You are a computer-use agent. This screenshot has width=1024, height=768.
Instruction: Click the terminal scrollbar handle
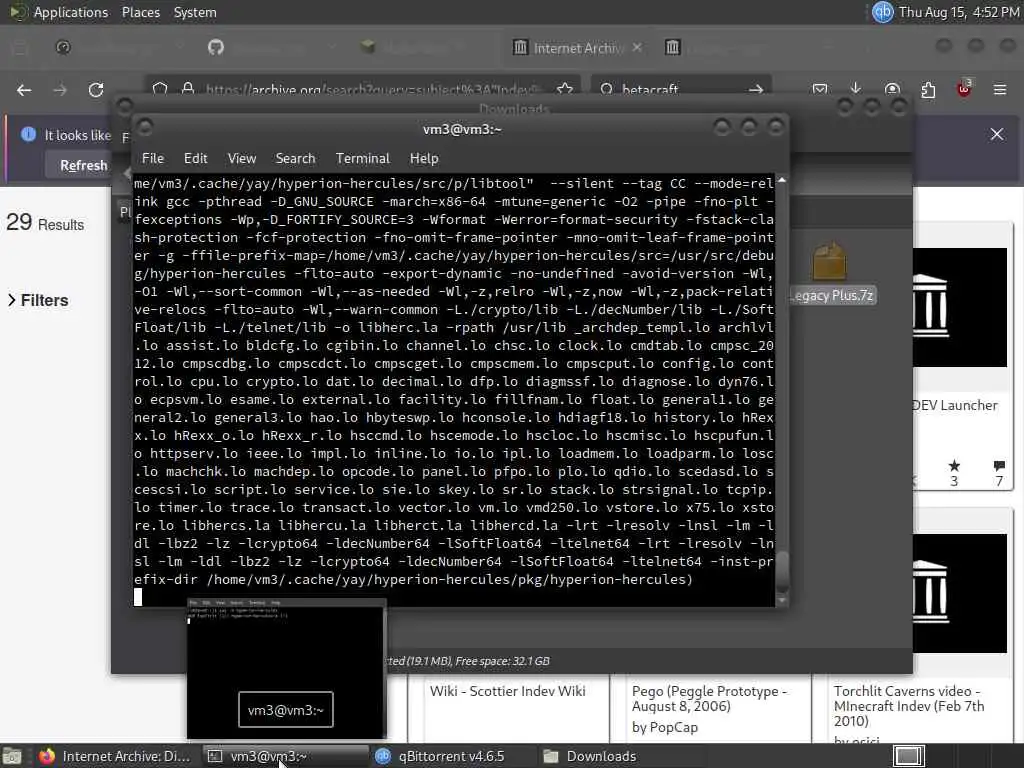(x=781, y=572)
